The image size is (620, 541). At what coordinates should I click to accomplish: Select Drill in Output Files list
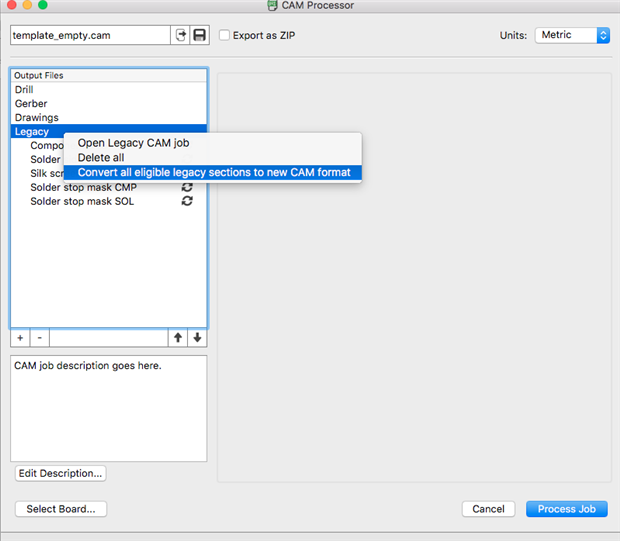coord(109,89)
